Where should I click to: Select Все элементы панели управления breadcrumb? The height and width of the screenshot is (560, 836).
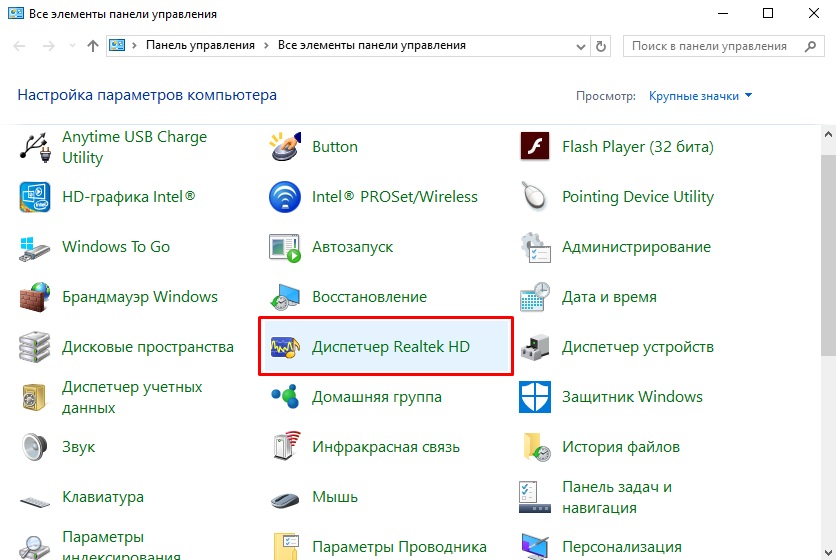[371, 46]
